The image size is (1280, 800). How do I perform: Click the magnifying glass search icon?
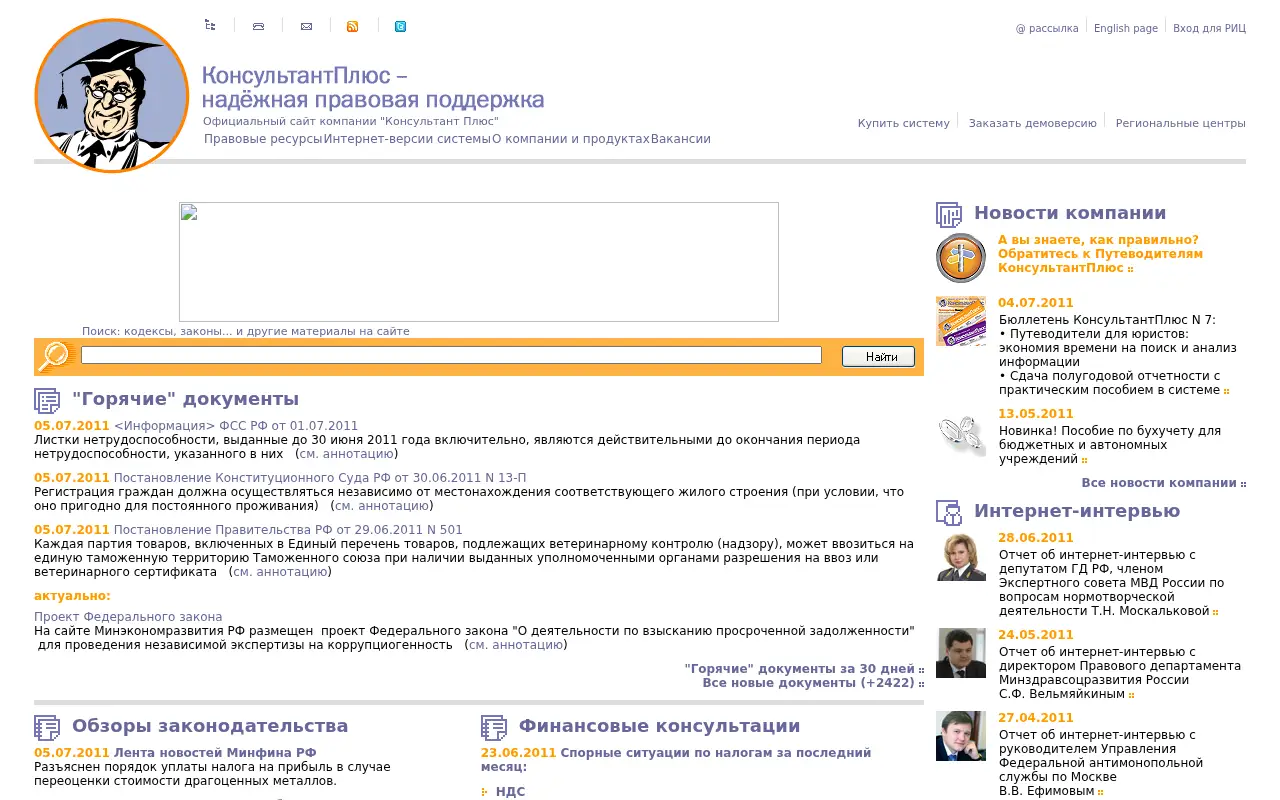point(56,356)
